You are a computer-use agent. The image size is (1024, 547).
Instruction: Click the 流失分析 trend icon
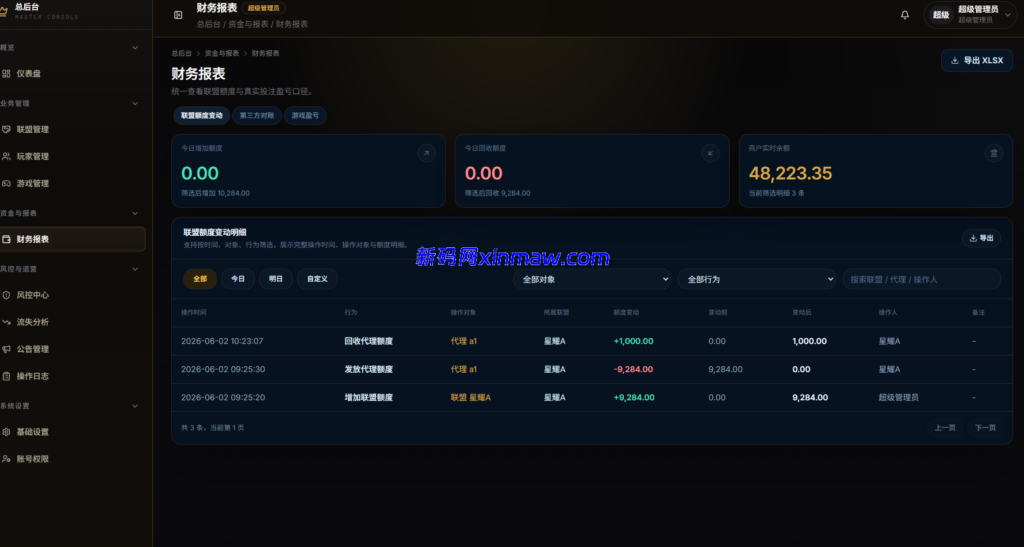[x=6, y=322]
